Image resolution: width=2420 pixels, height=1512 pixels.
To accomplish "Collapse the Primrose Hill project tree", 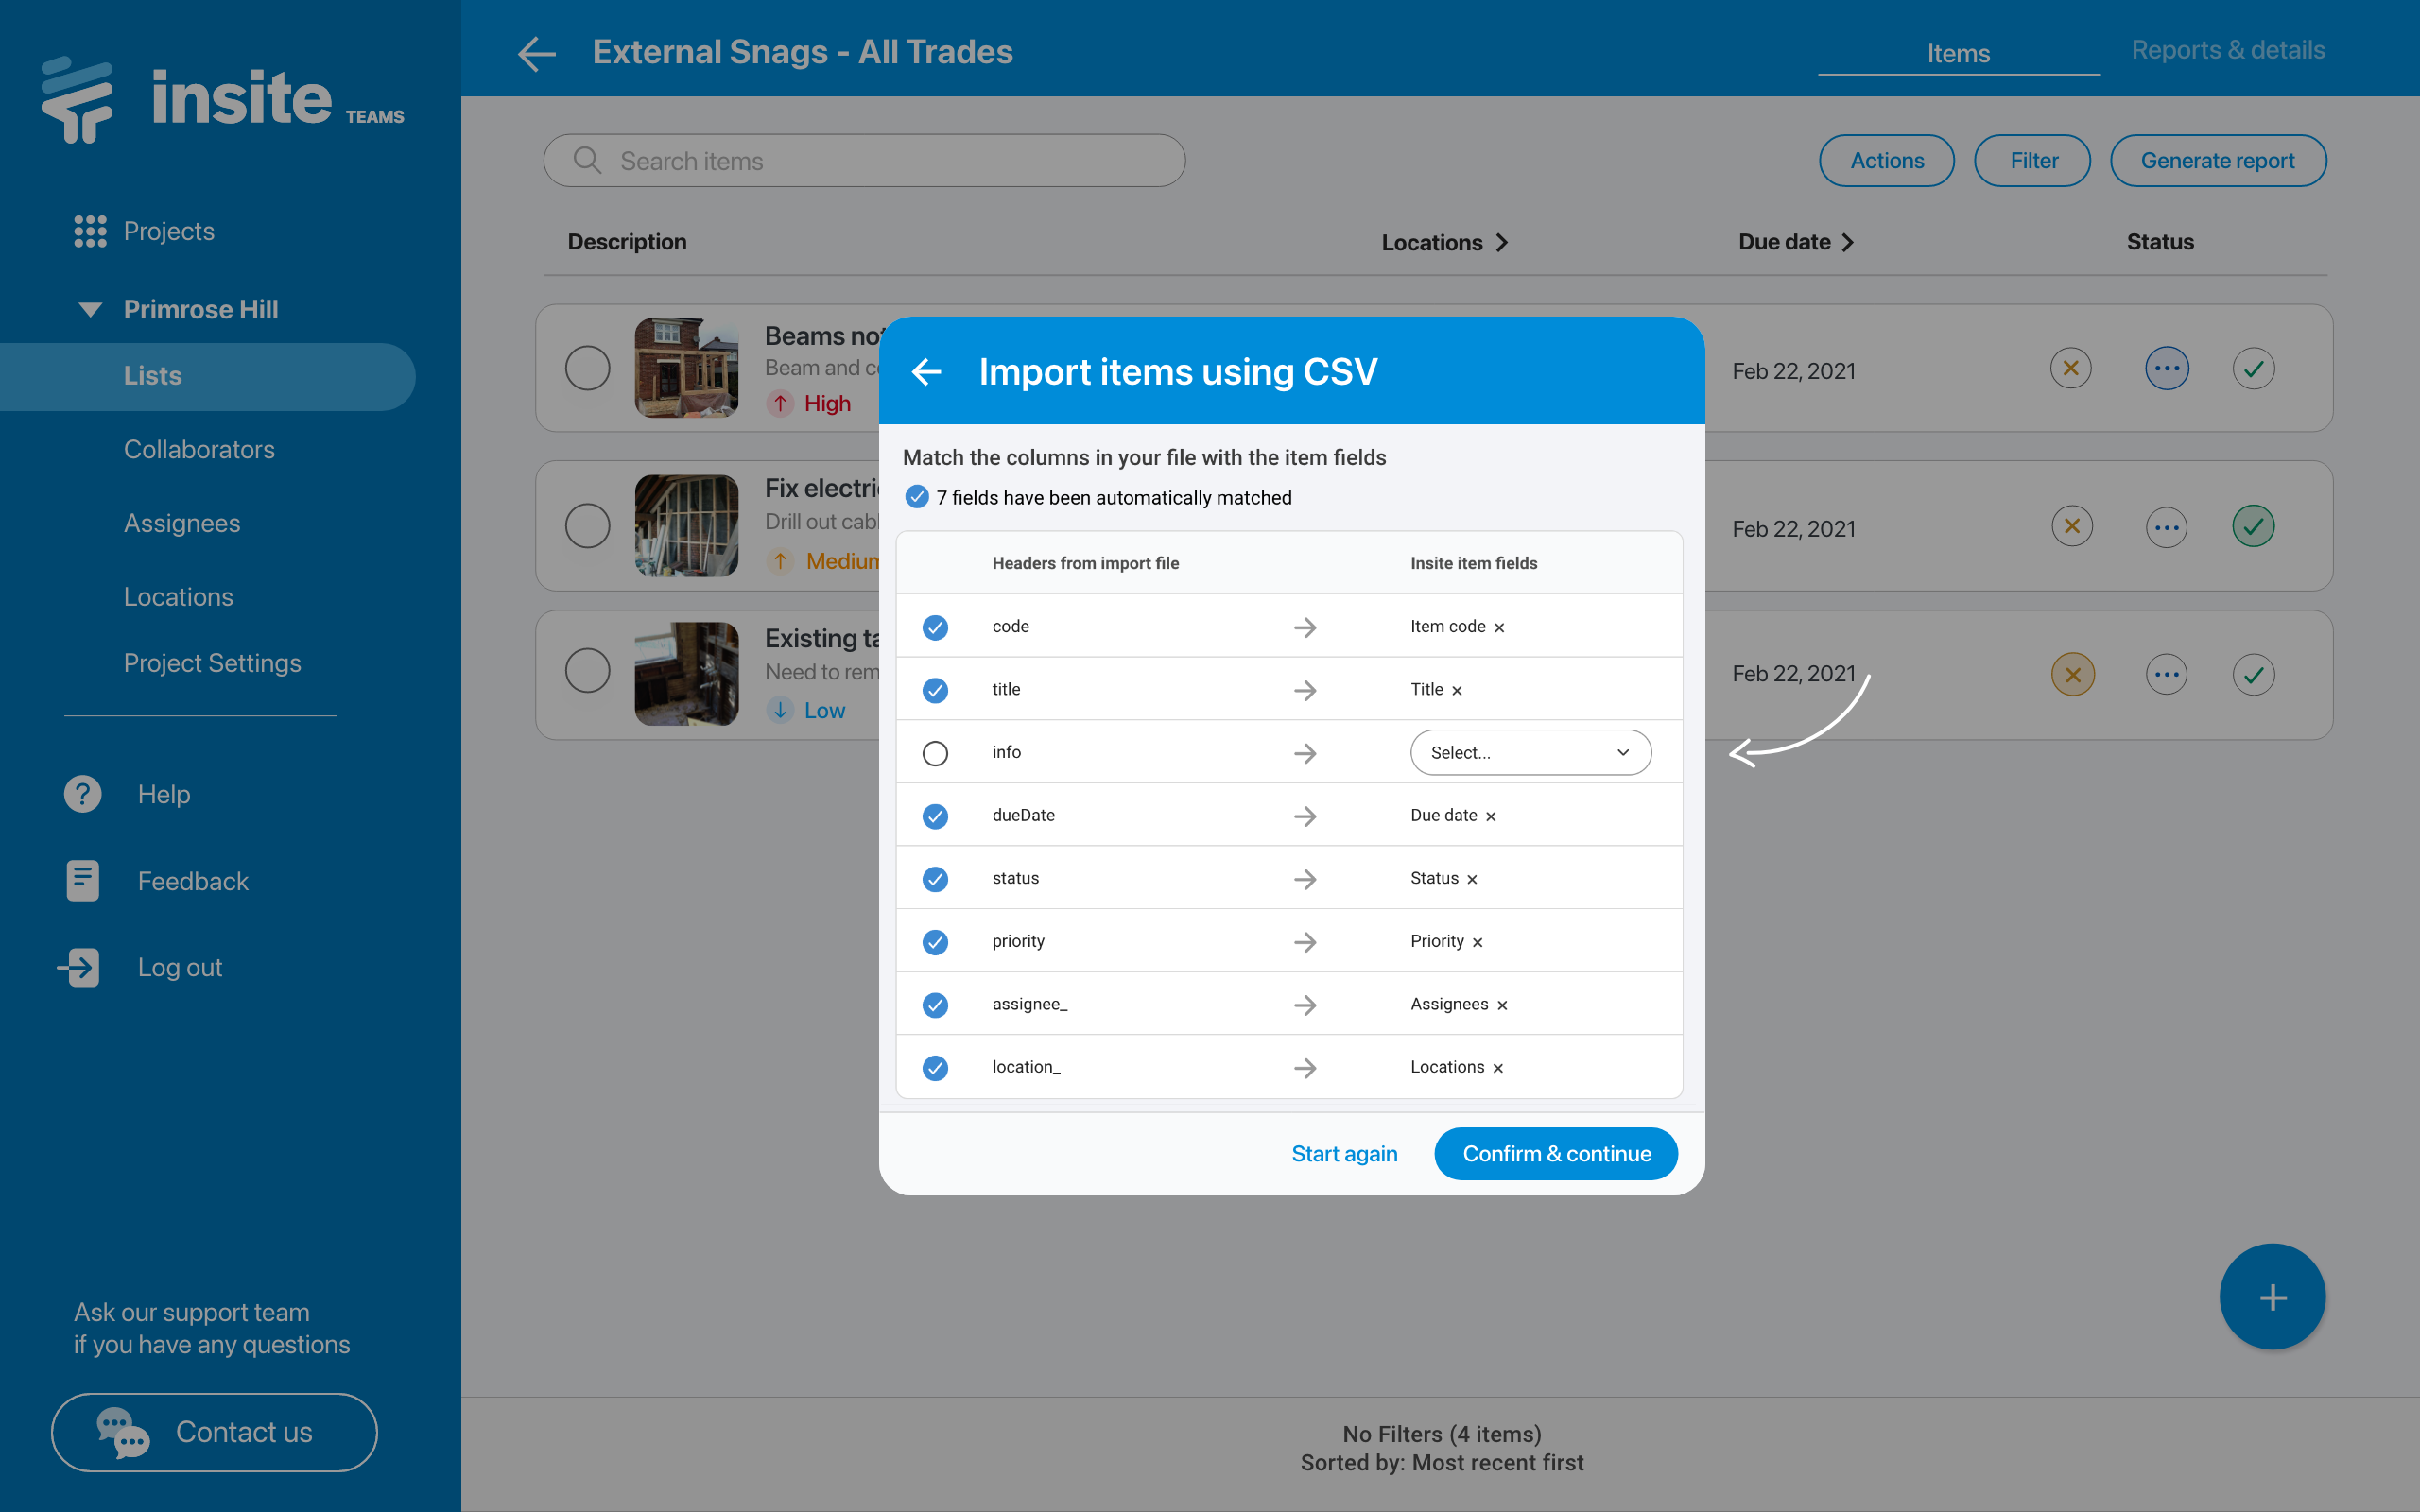I will [90, 309].
